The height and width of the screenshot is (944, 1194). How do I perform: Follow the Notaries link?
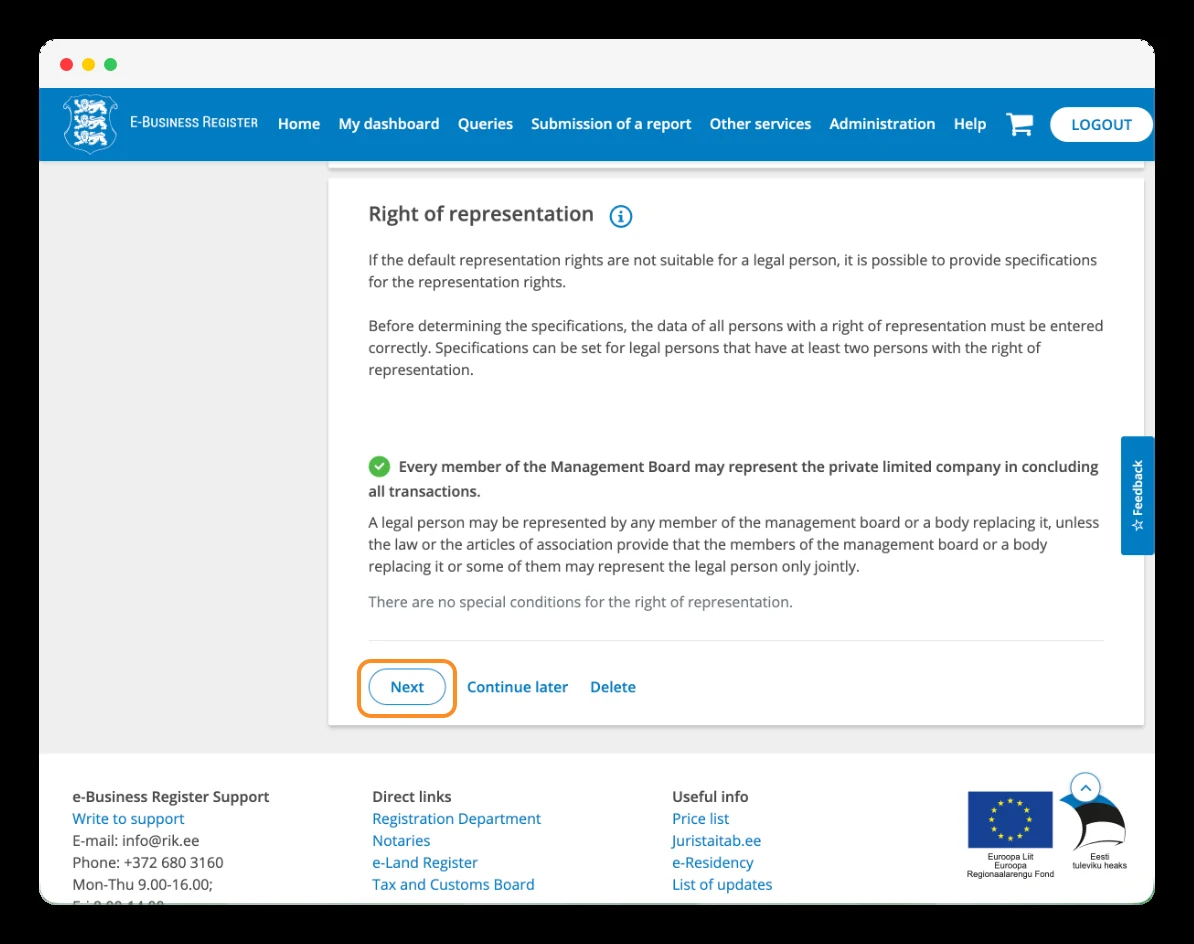[401, 840]
